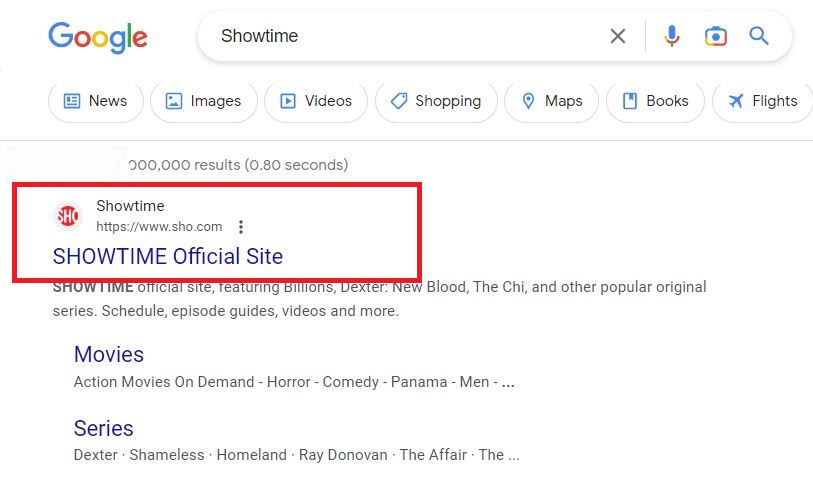Open the SHOWTIME Official Site link
Screen dimensions: 813x480
(168, 256)
